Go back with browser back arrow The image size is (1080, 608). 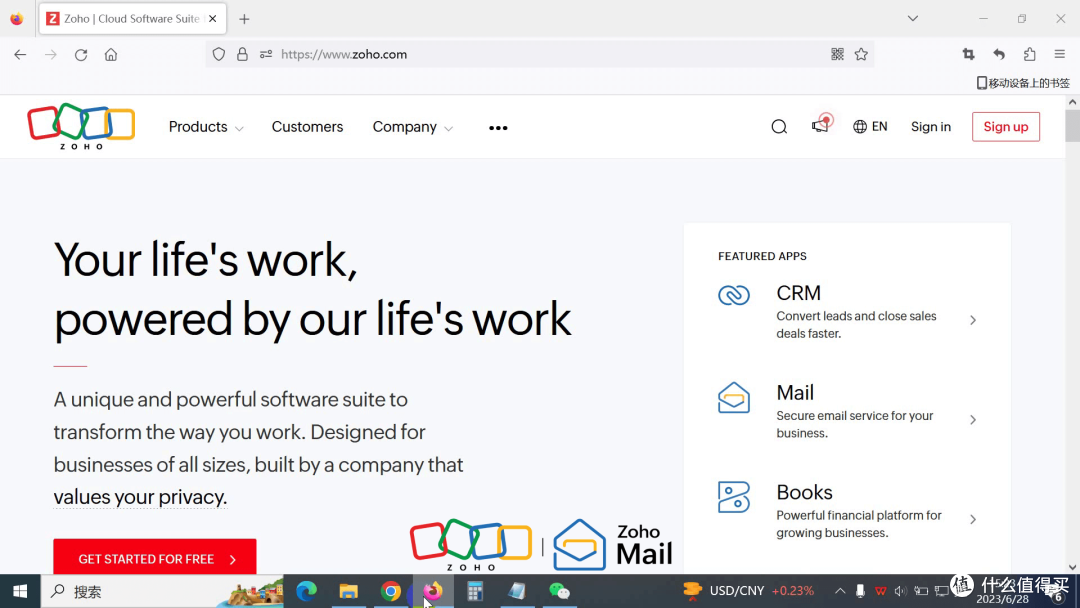click(20, 54)
